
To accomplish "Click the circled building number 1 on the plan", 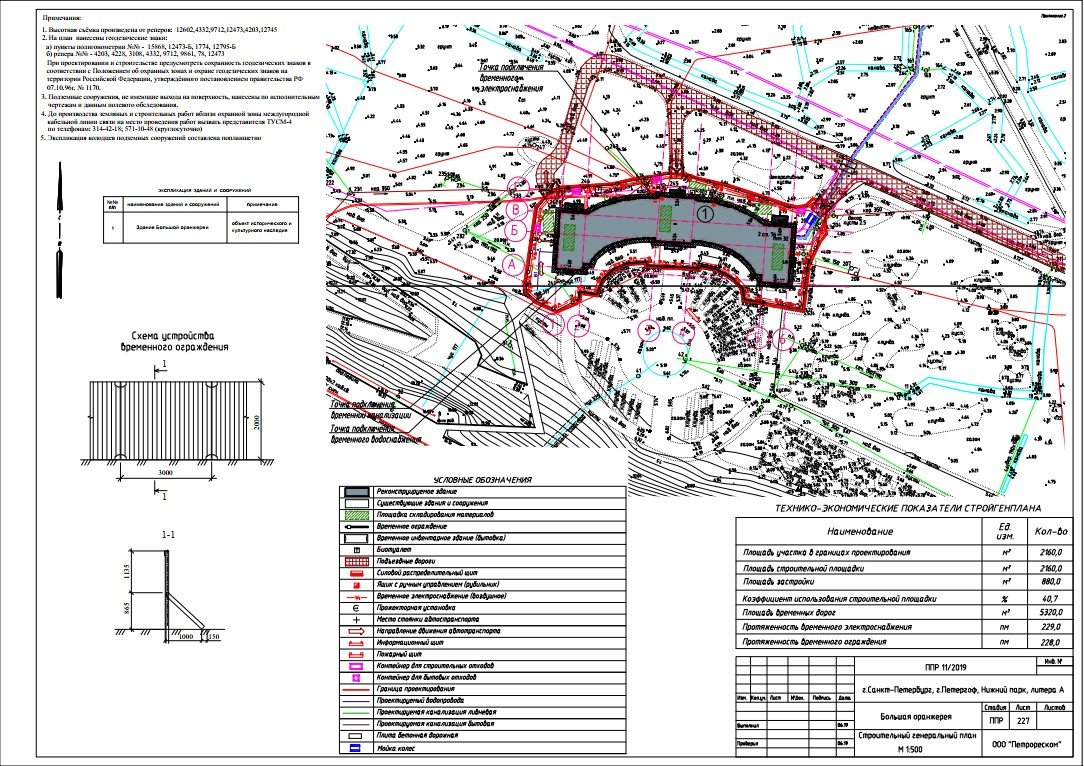I will pyautogui.click(x=704, y=214).
